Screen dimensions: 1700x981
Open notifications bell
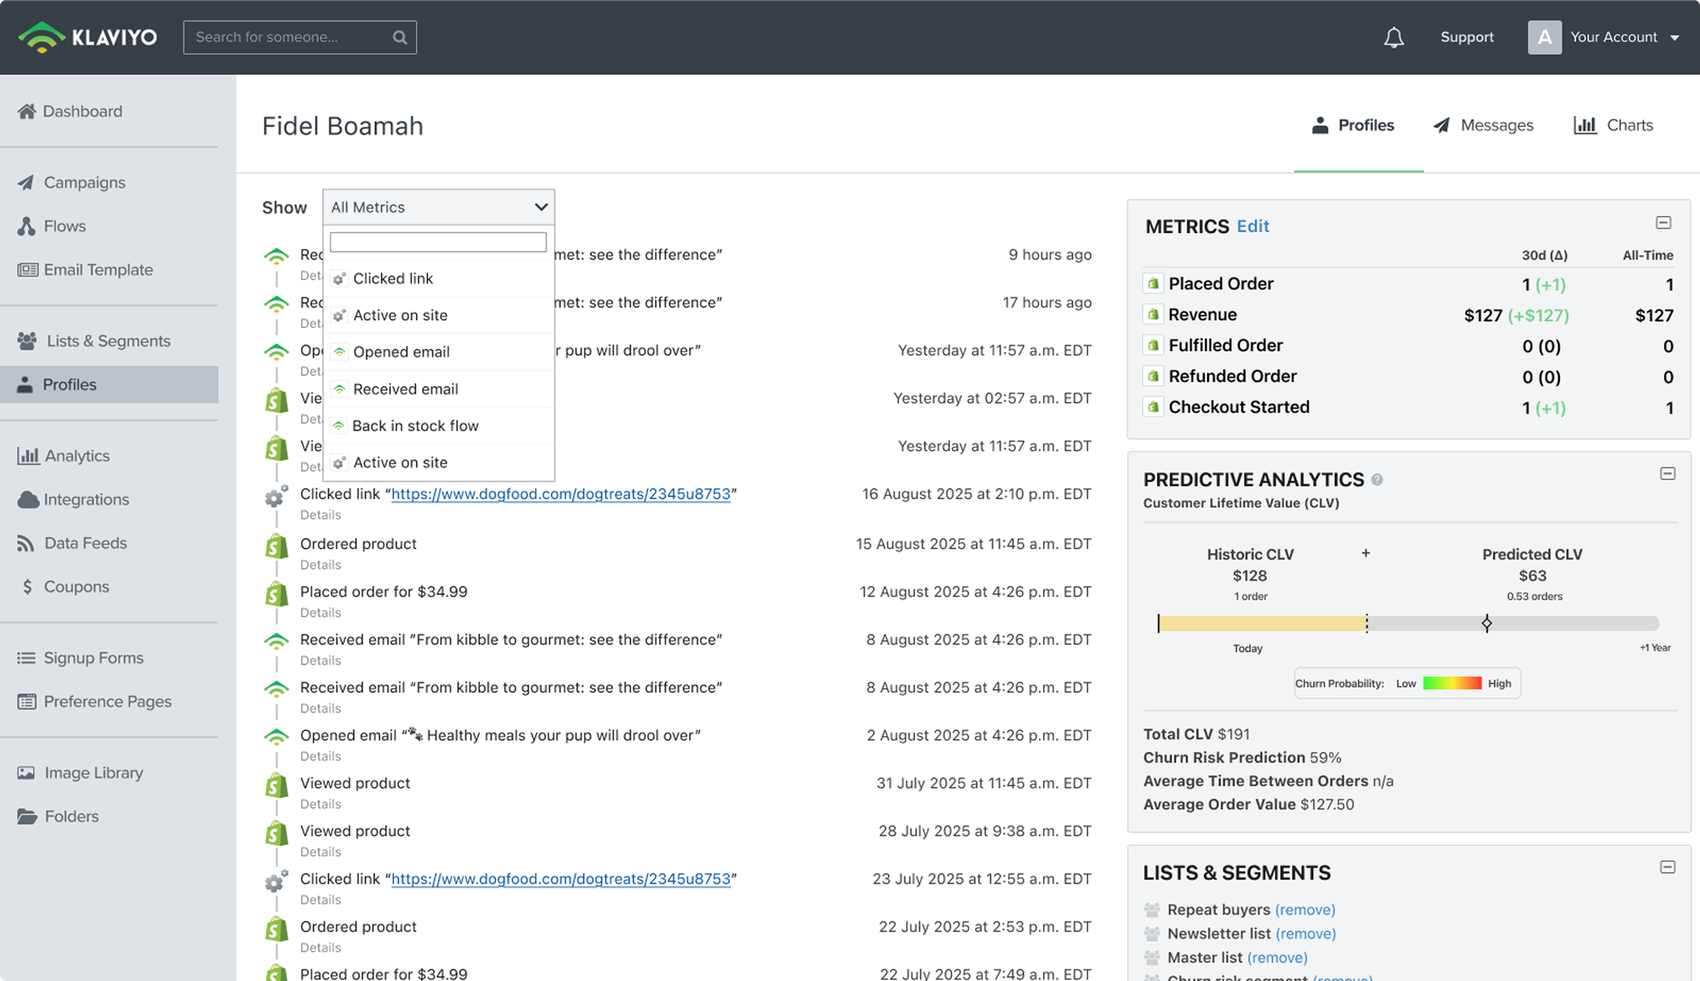pyautogui.click(x=1393, y=37)
